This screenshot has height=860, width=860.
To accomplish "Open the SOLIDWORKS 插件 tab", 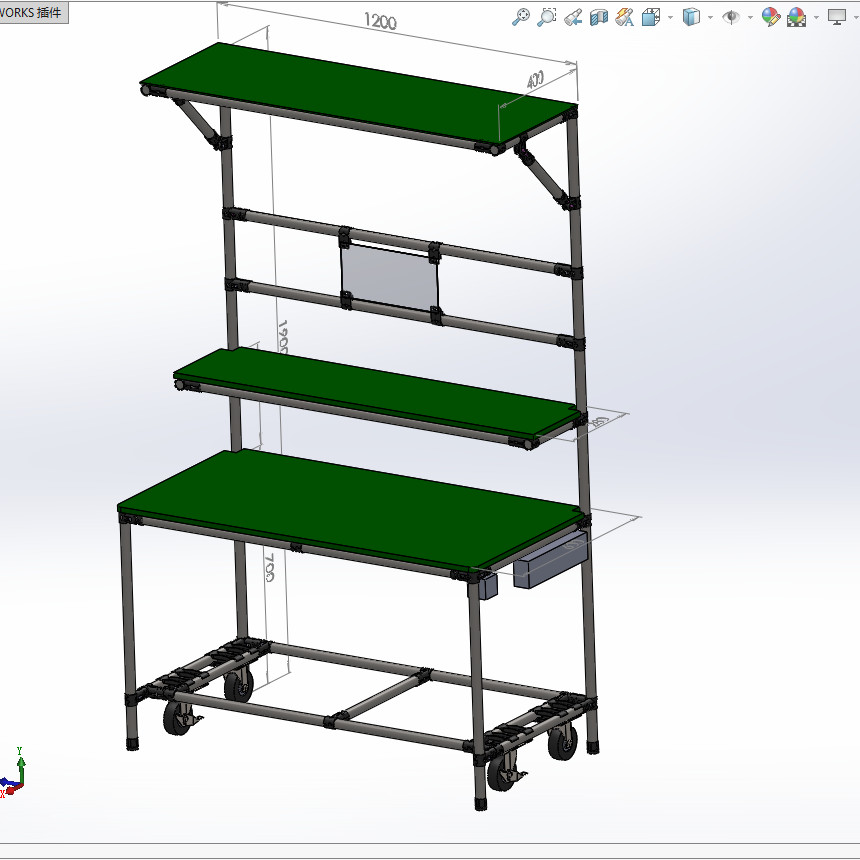I will point(33,12).
